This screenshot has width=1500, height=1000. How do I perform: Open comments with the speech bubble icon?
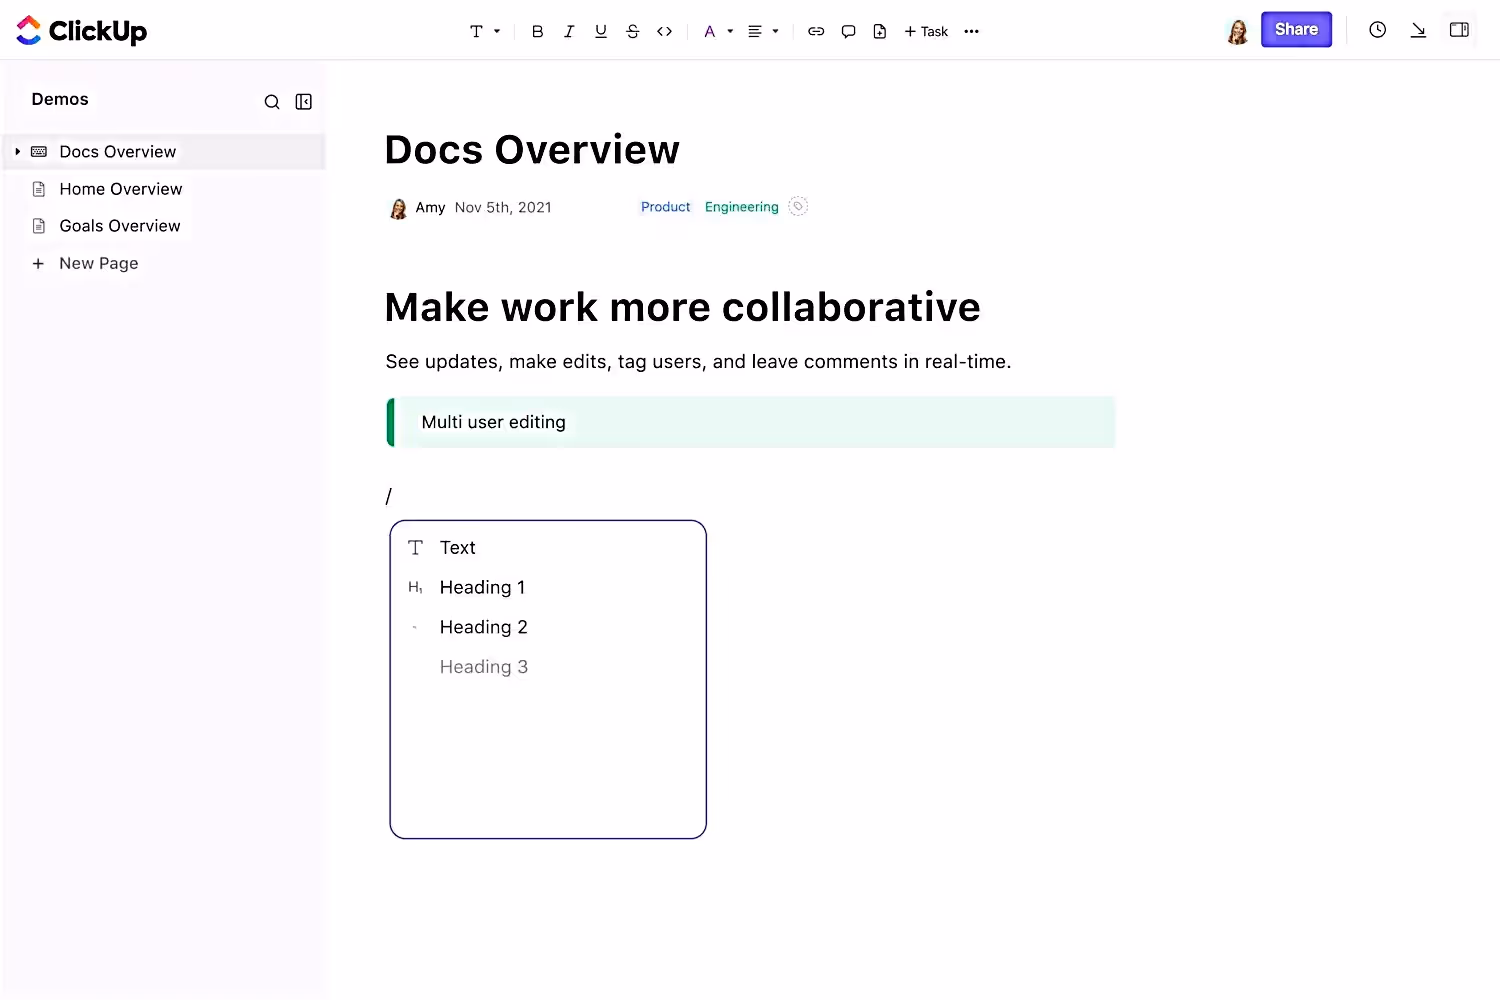[x=848, y=31]
